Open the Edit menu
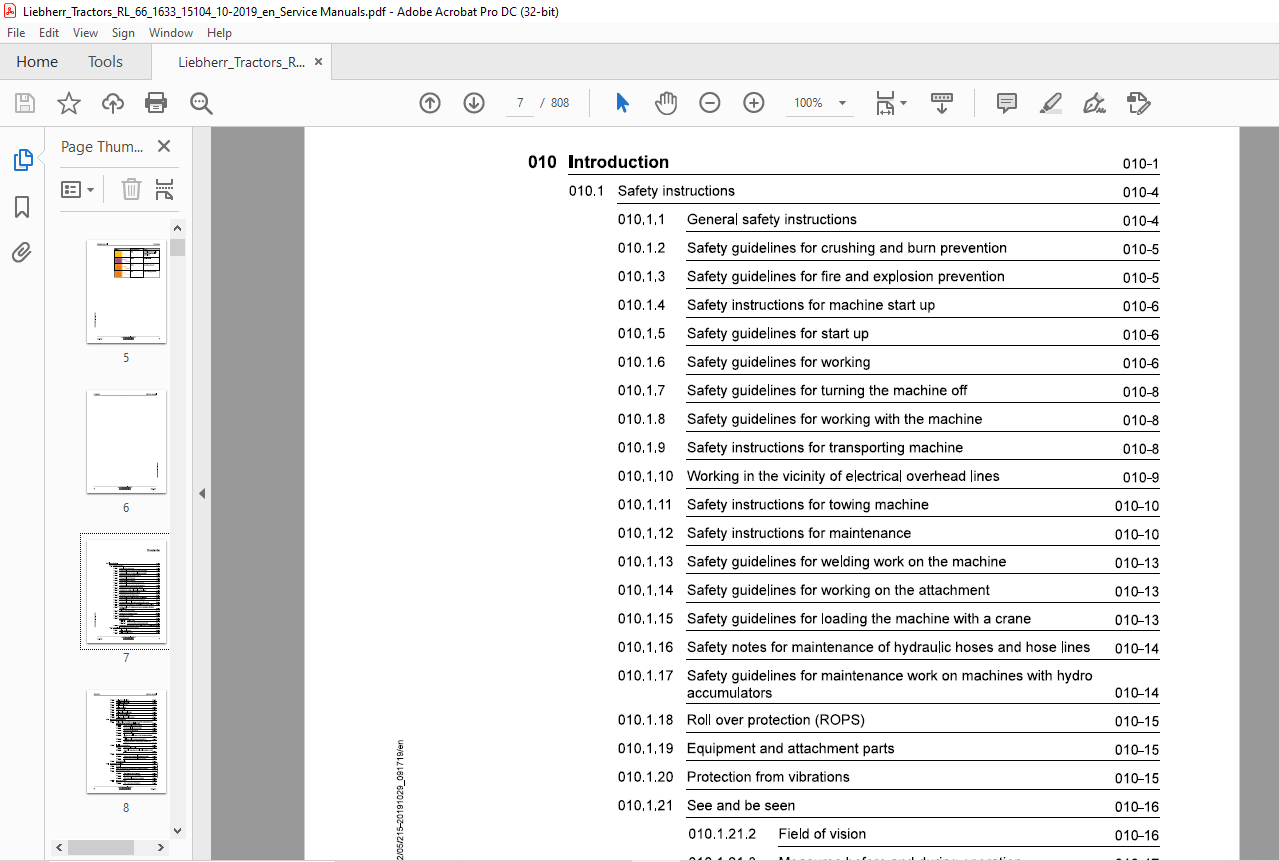This screenshot has height=862, width=1279. [x=49, y=33]
